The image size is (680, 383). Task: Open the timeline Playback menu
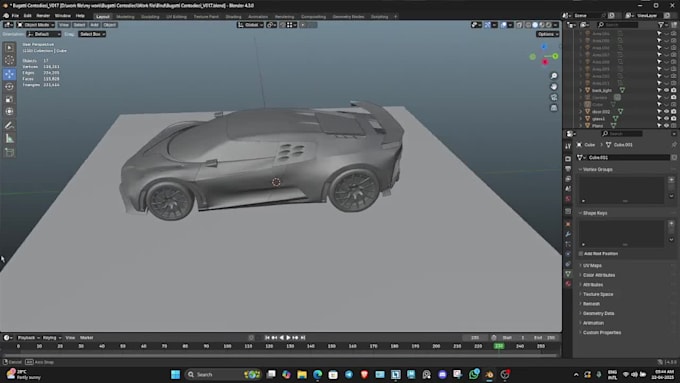(x=28, y=337)
